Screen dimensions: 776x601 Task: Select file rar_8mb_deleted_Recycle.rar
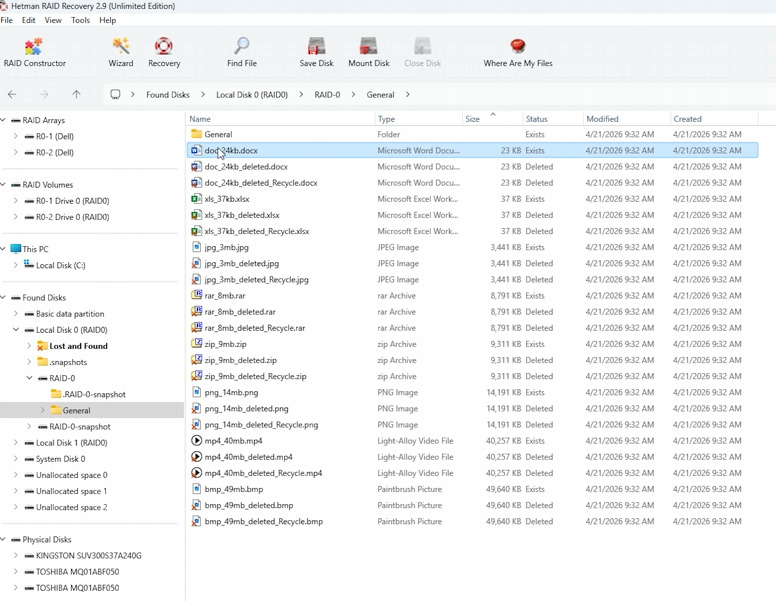tap(472, 328)
